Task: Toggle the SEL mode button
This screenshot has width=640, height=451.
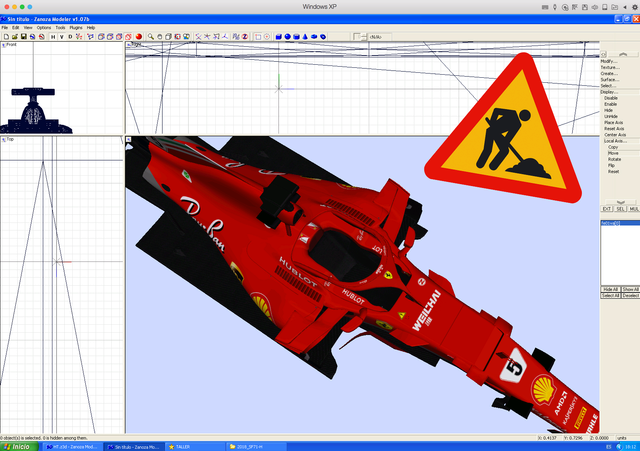Action: pyautogui.click(x=620, y=209)
